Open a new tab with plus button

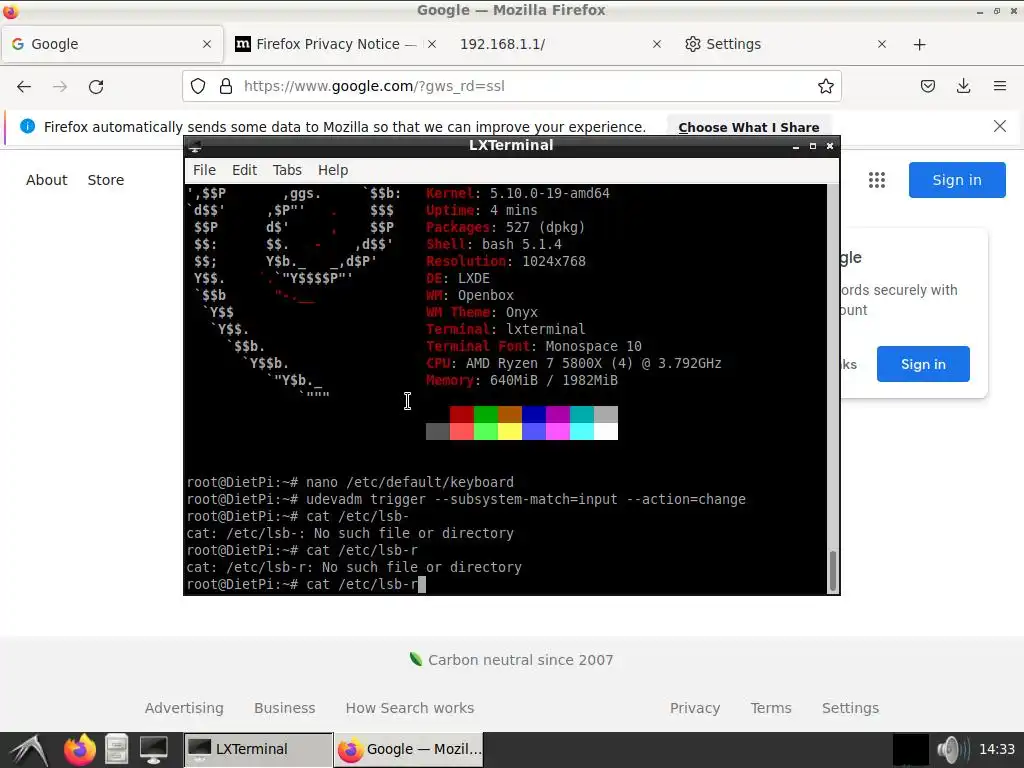tap(920, 44)
